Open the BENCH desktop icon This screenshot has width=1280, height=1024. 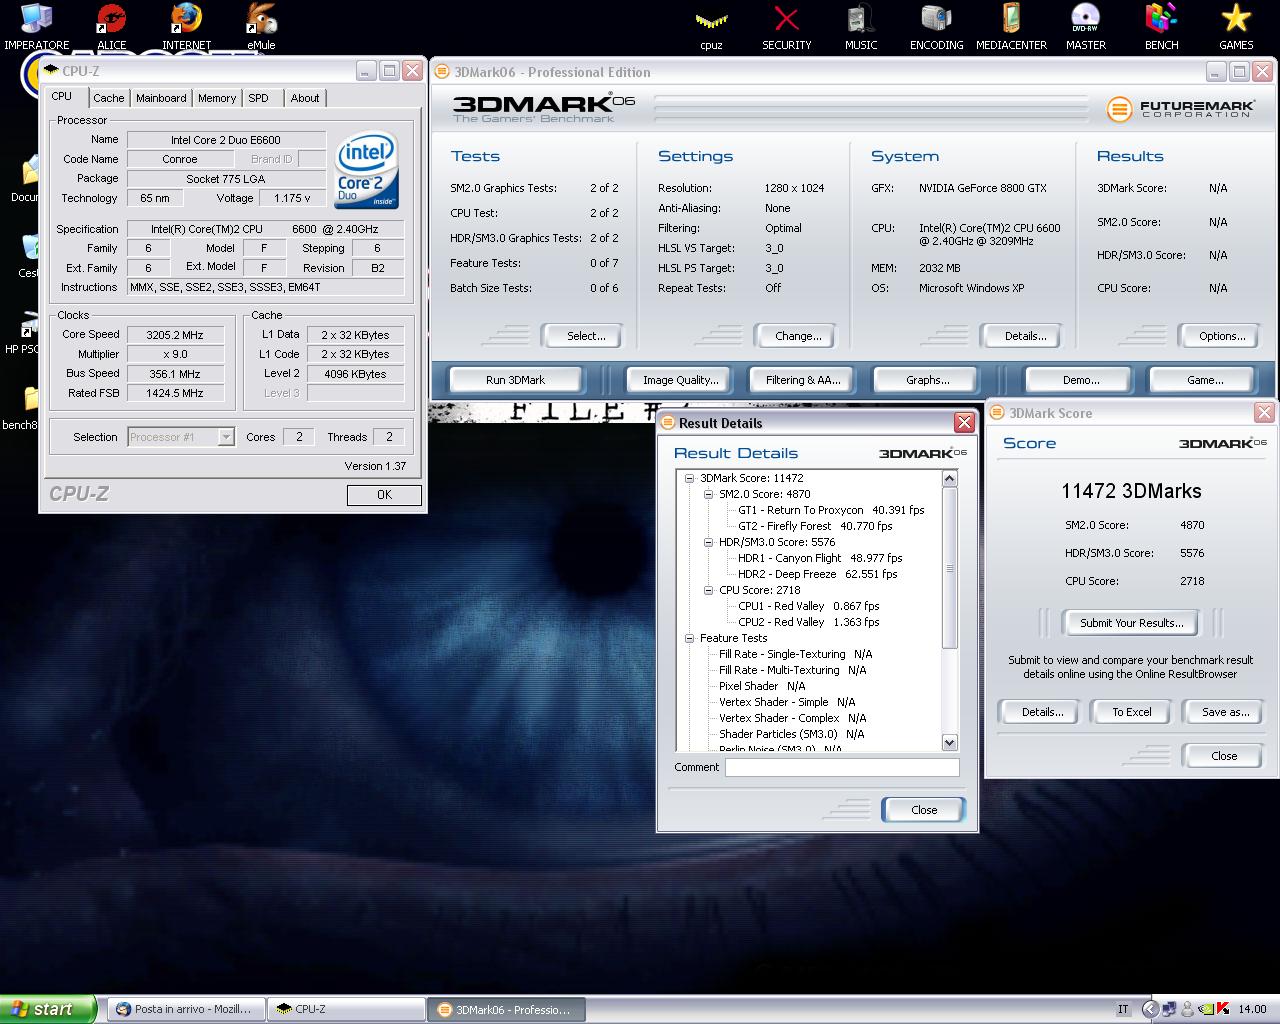tap(1161, 25)
